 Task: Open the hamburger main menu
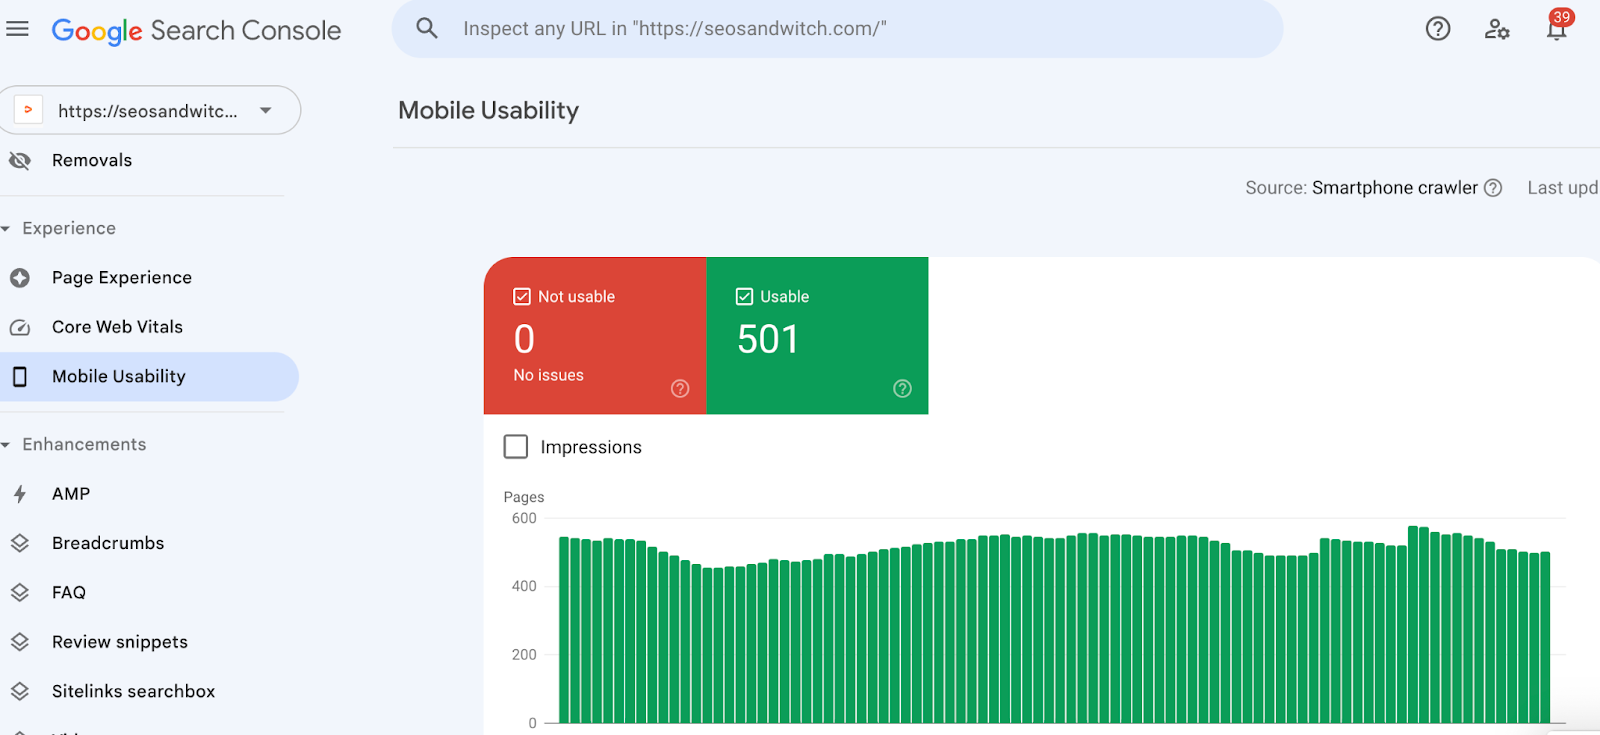coord(17,29)
